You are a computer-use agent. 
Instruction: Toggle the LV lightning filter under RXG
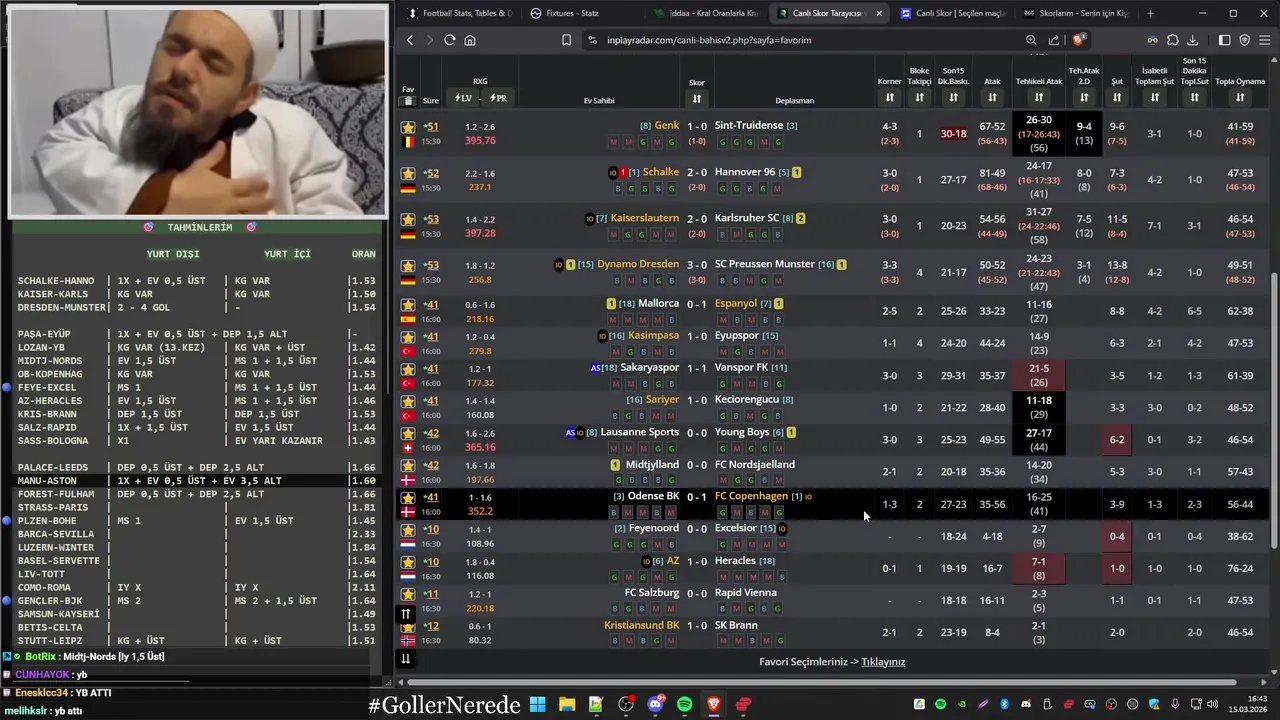(462, 98)
